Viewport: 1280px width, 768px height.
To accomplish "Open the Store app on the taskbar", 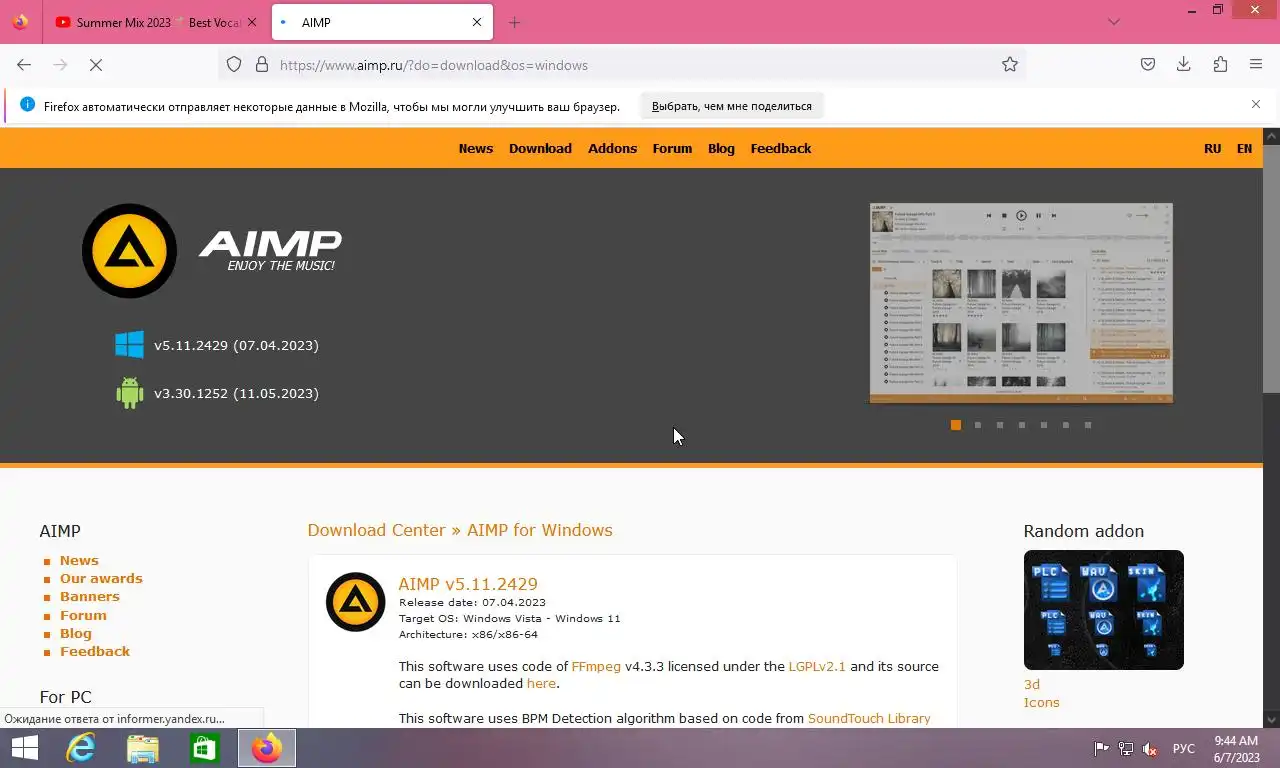I will 205,748.
